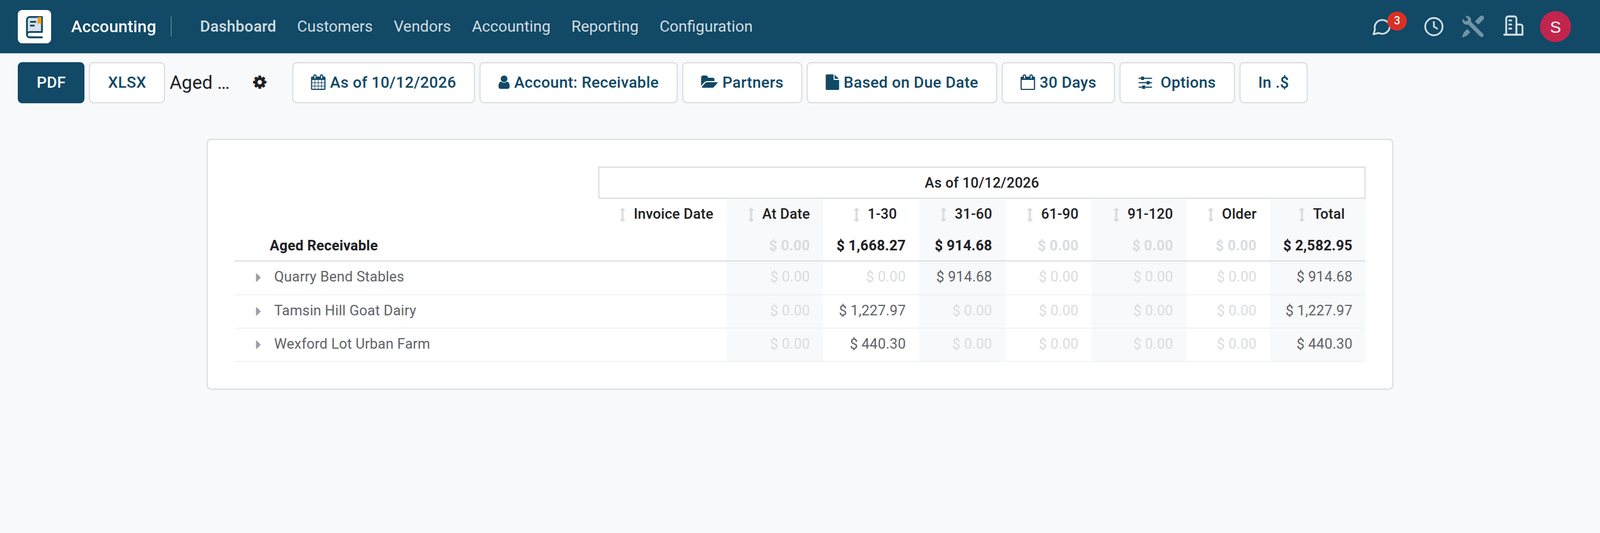Click Wexford Lot Urban Farm 1-30 amount

pyautogui.click(x=878, y=344)
